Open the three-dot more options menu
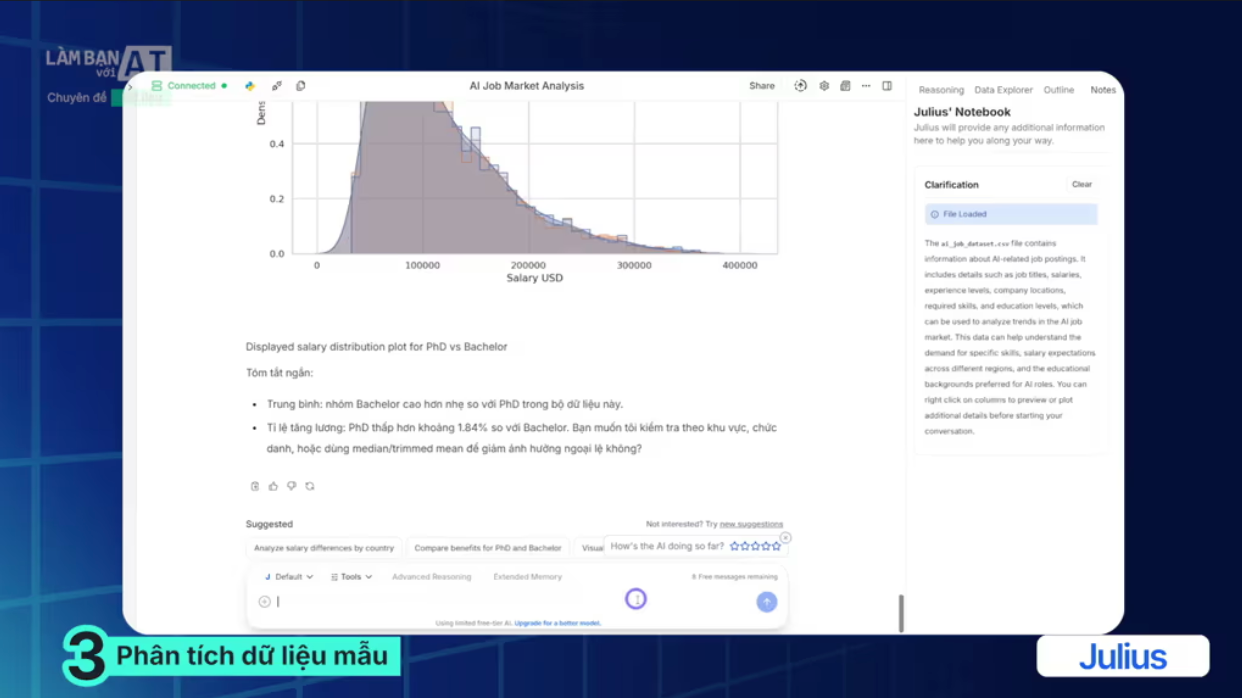1242x698 pixels. (866, 86)
